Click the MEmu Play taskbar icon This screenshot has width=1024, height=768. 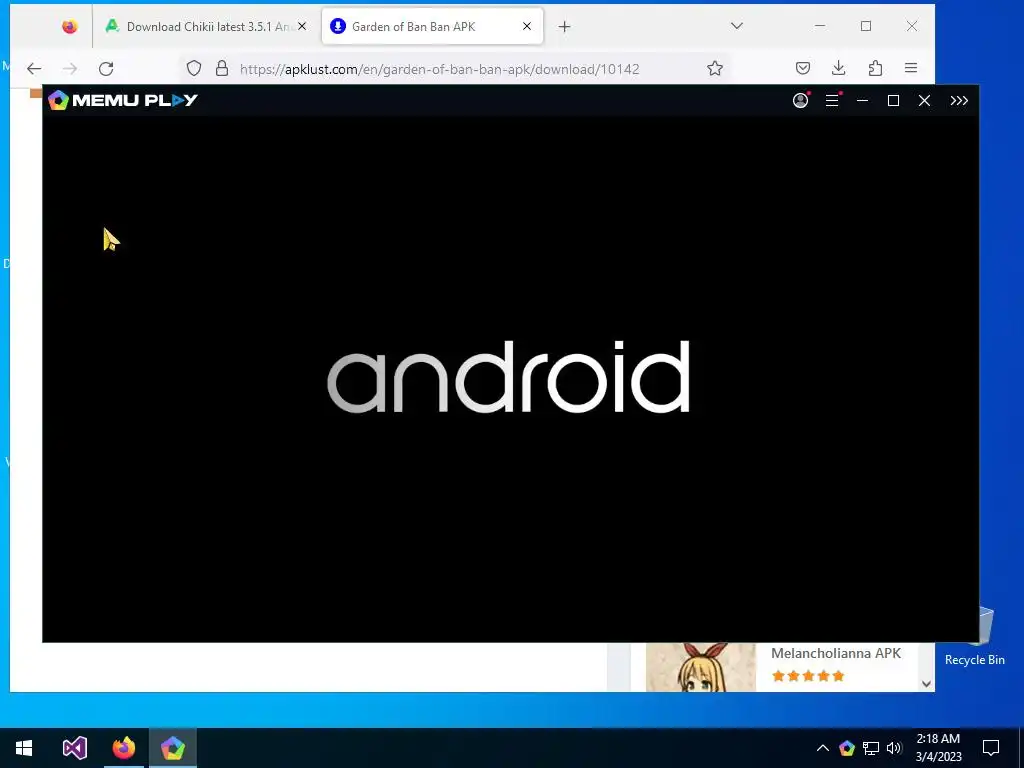pos(173,748)
